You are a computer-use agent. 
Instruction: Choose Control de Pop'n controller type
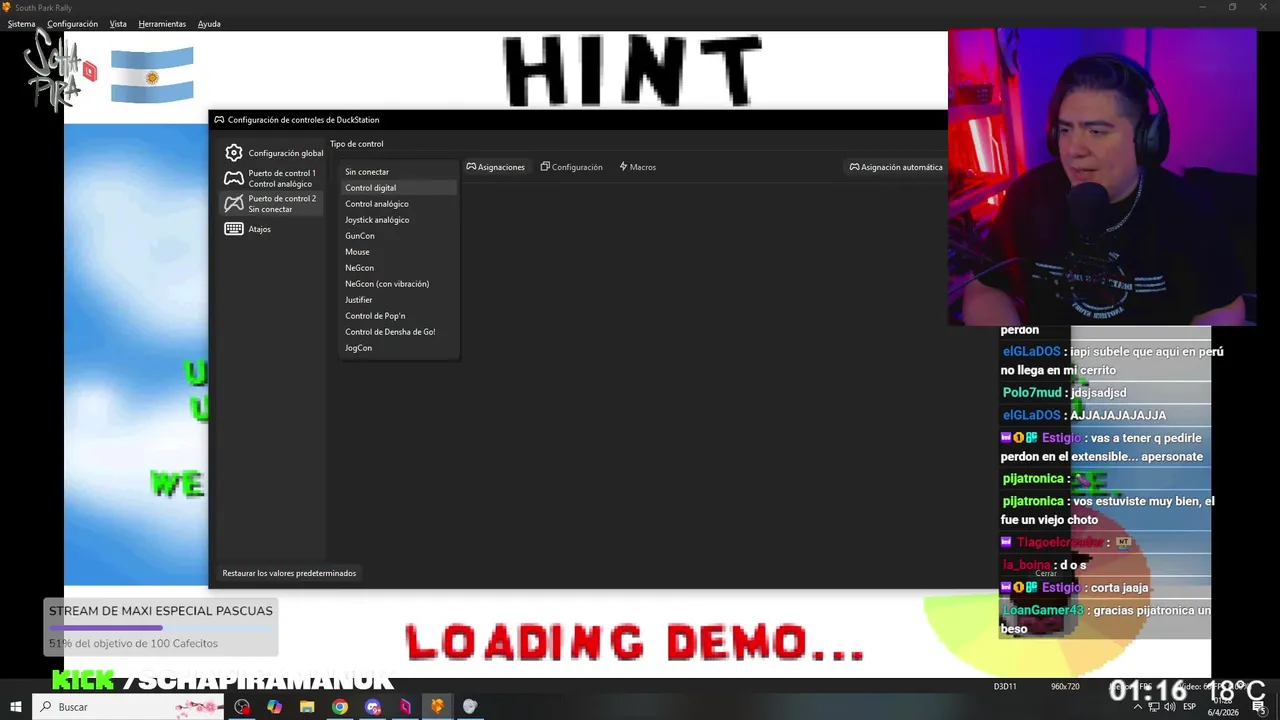click(x=399, y=316)
